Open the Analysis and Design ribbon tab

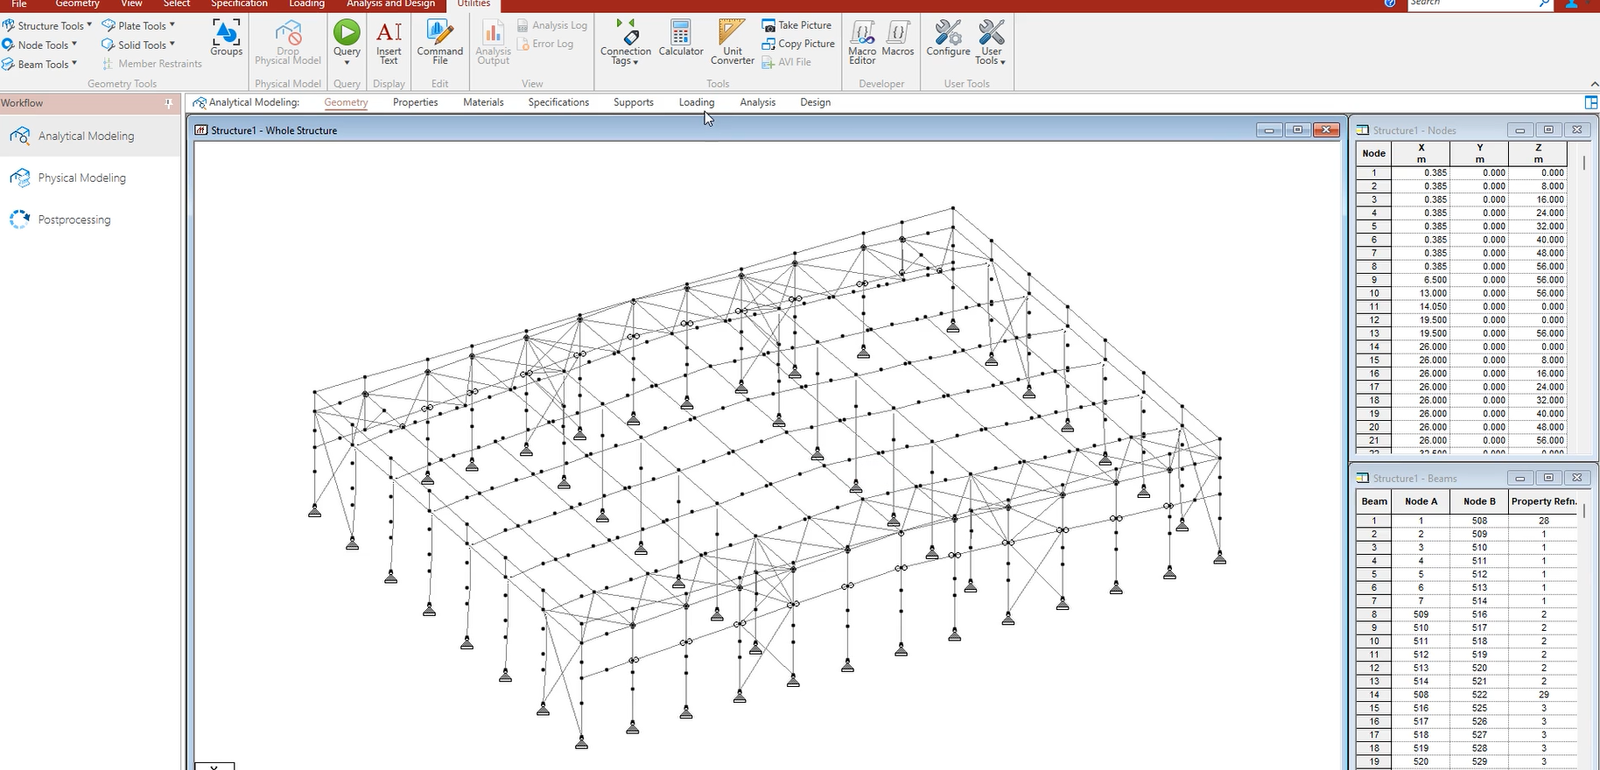(390, 4)
